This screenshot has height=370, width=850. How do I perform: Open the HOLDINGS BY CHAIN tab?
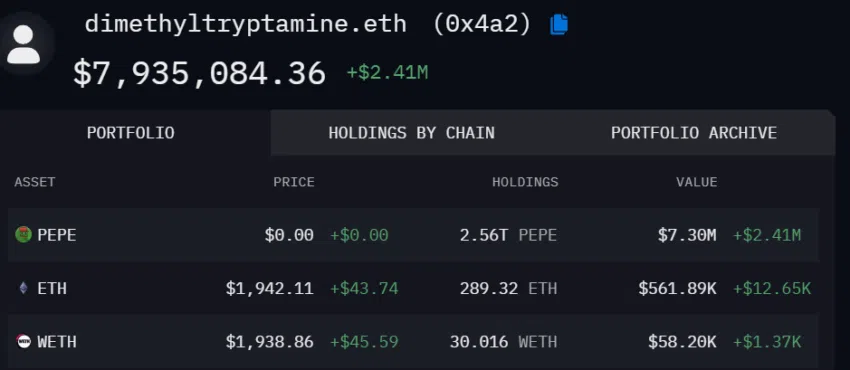[411, 133]
